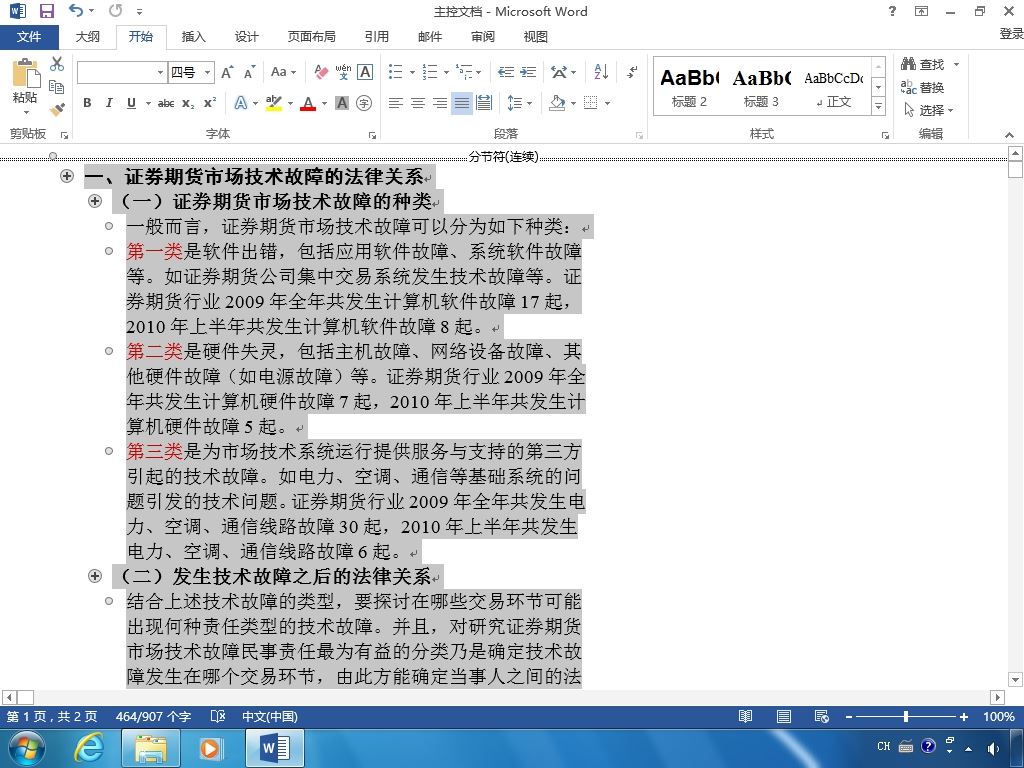1024x768 pixels.
Task: Open Internet Explorer from taskbar
Action: click(89, 748)
